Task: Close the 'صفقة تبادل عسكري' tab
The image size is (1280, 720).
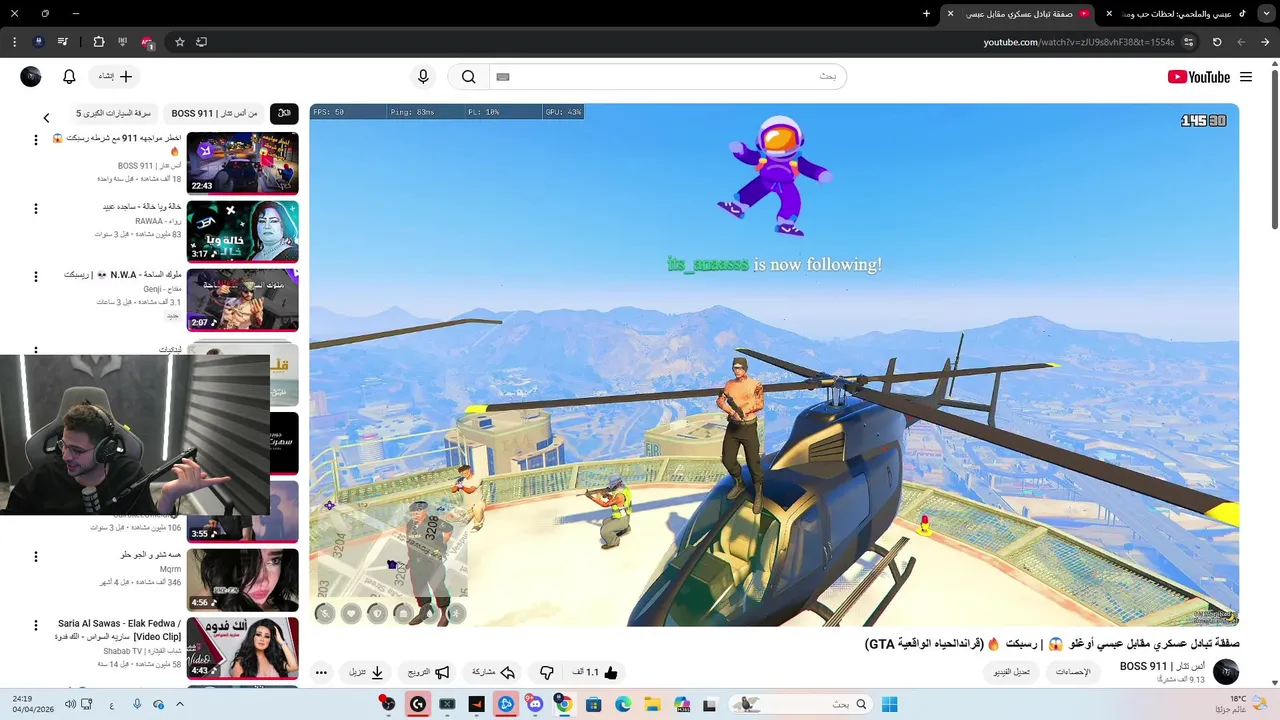Action: click(x=950, y=14)
